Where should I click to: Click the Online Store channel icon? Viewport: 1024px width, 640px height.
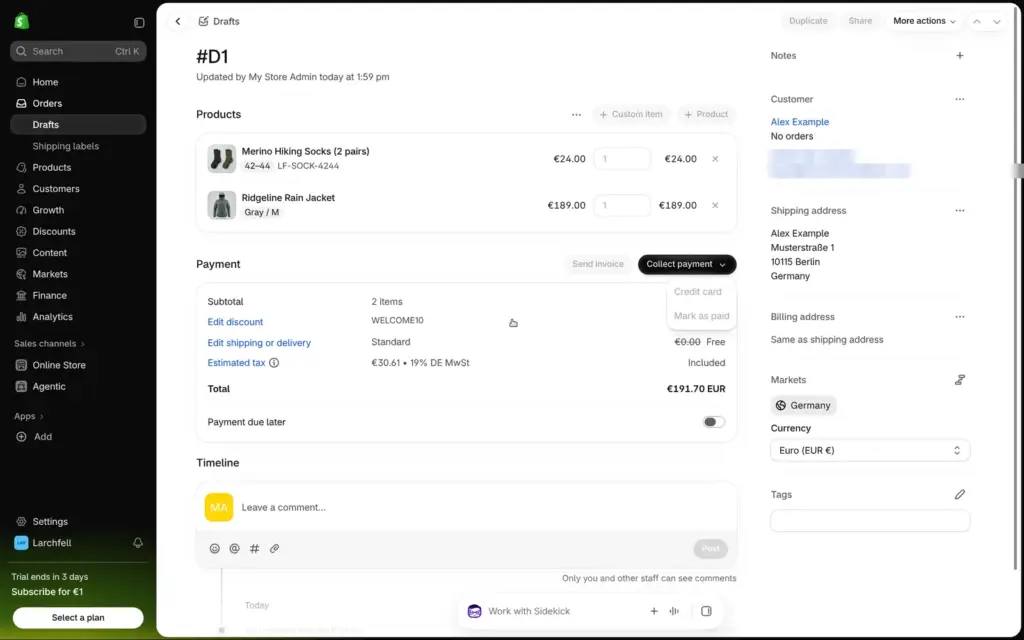pos(22,365)
